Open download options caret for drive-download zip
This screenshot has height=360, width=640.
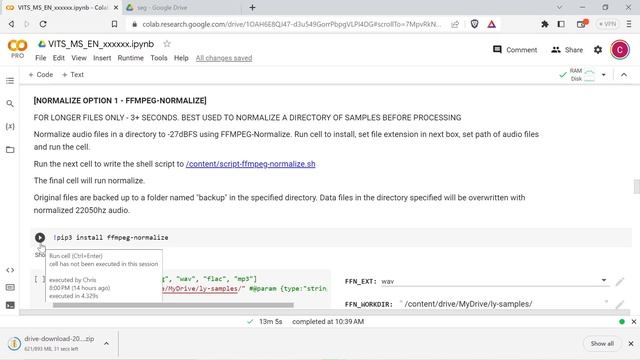(106, 344)
